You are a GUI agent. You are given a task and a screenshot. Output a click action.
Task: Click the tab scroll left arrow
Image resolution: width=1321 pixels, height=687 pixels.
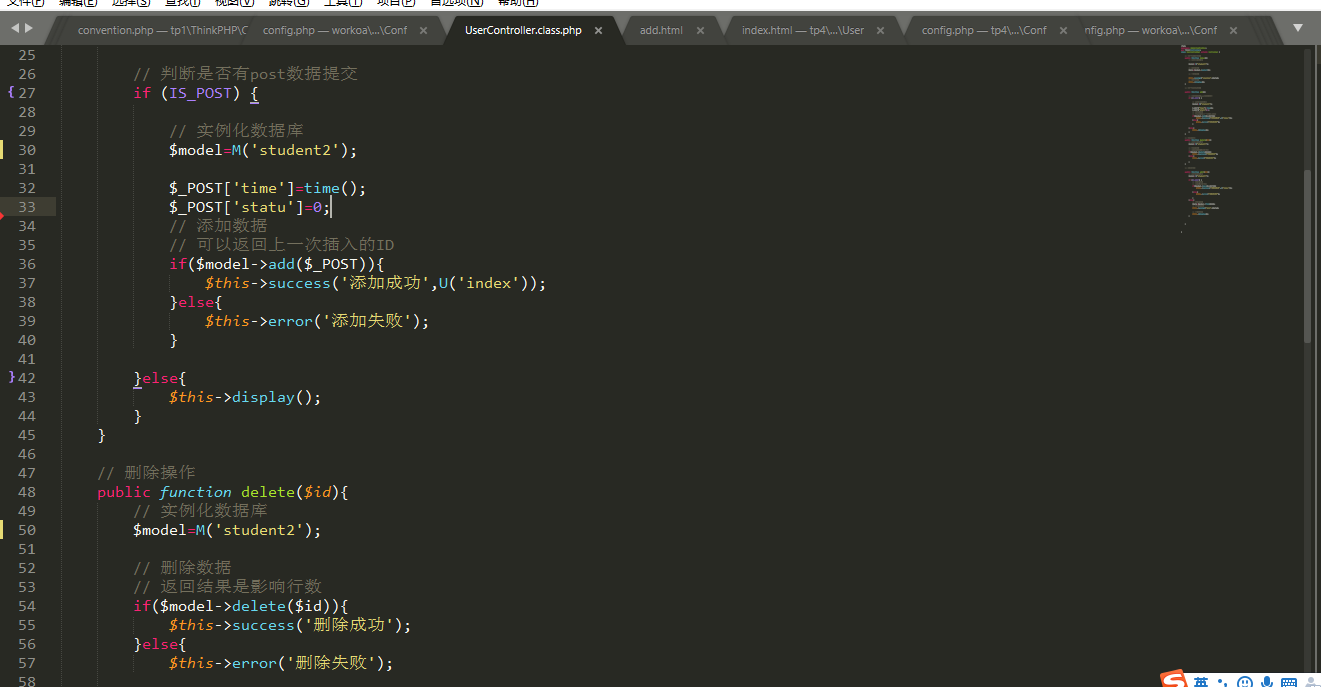[14, 29]
